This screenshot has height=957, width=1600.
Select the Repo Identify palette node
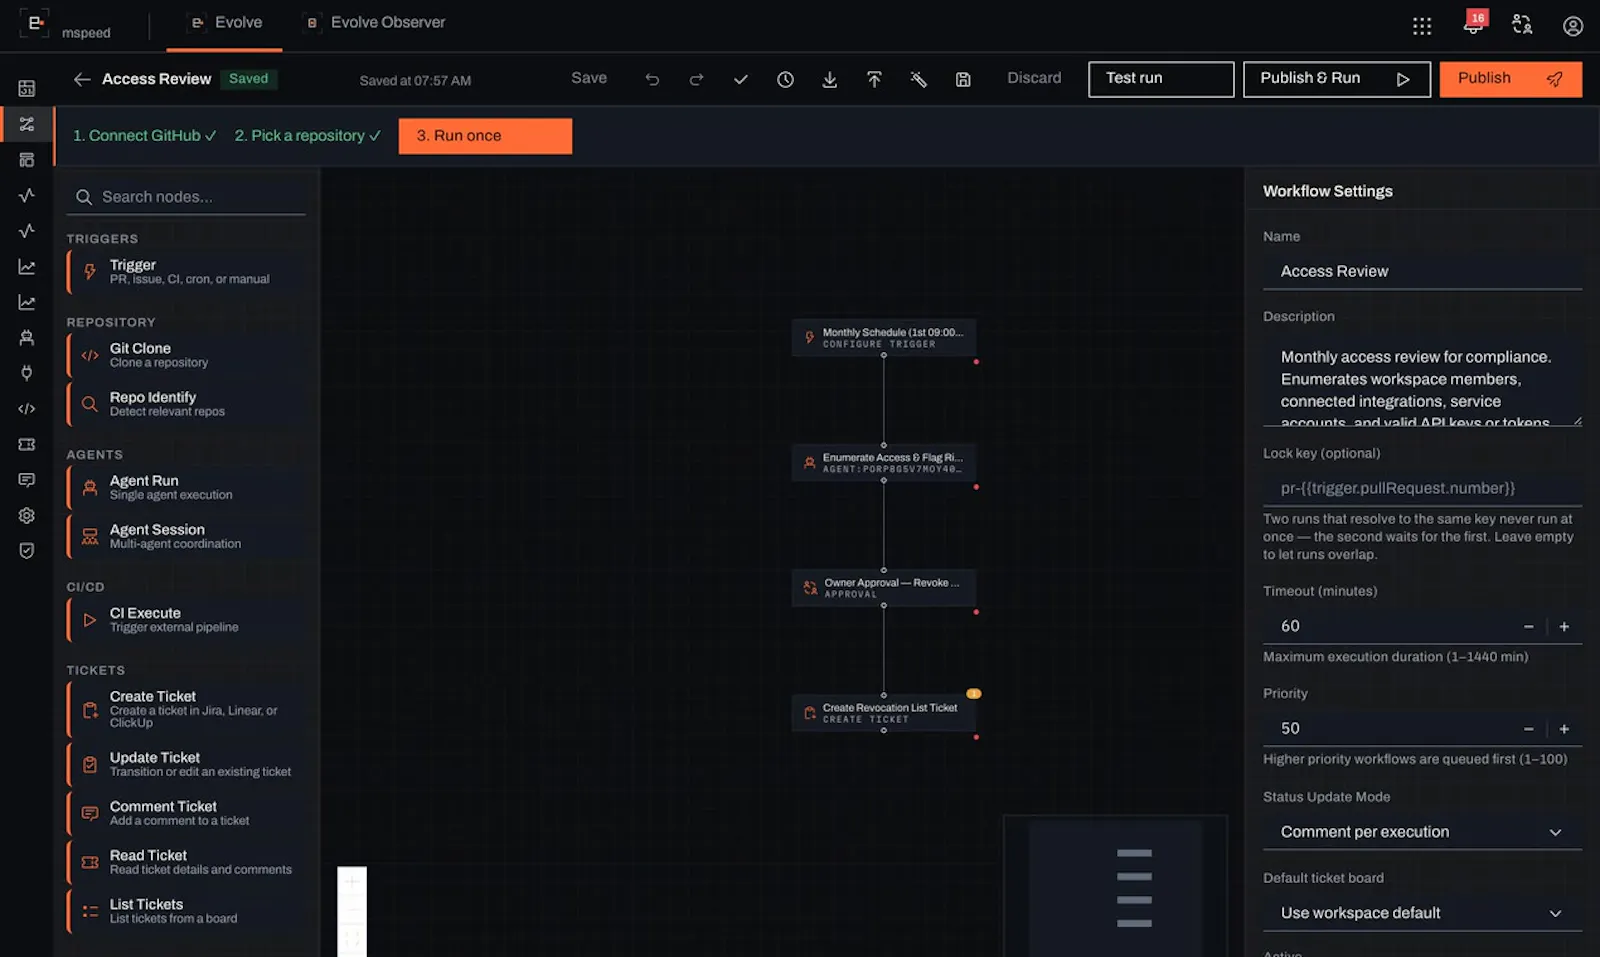coord(186,404)
